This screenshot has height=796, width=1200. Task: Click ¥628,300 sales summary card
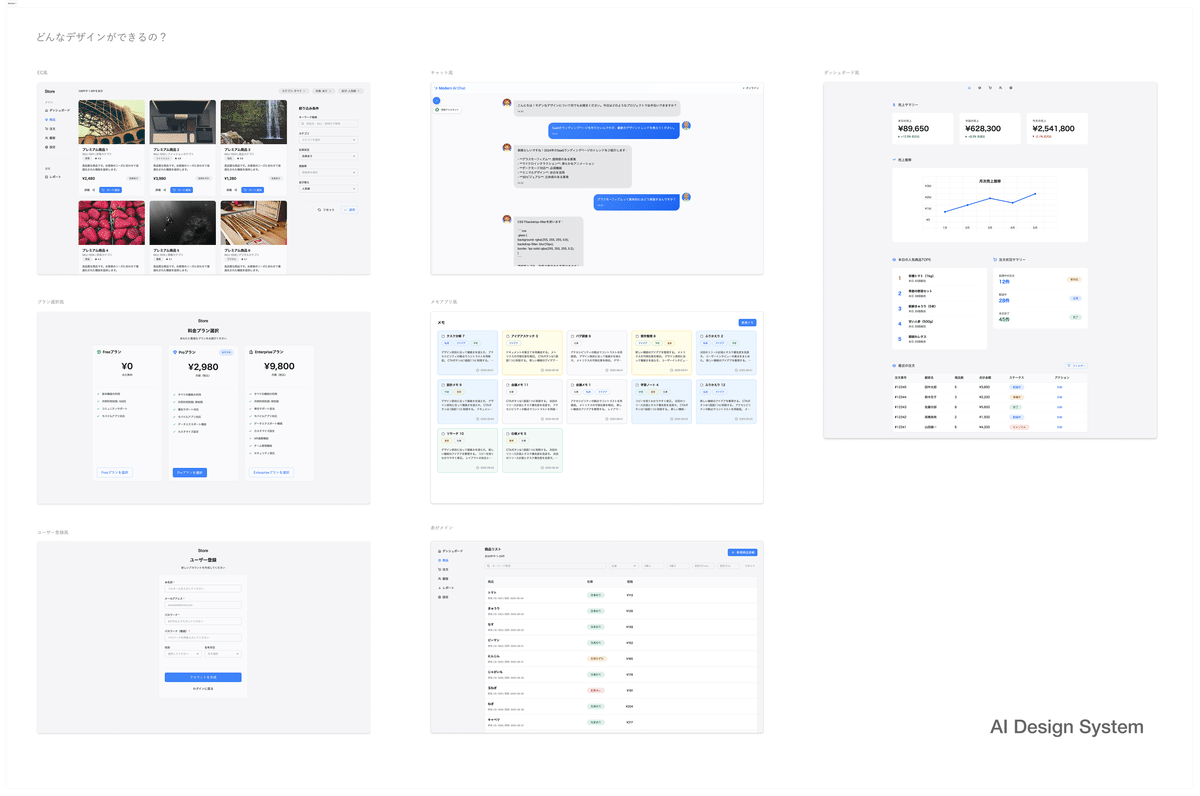pyautogui.click(x=990, y=129)
